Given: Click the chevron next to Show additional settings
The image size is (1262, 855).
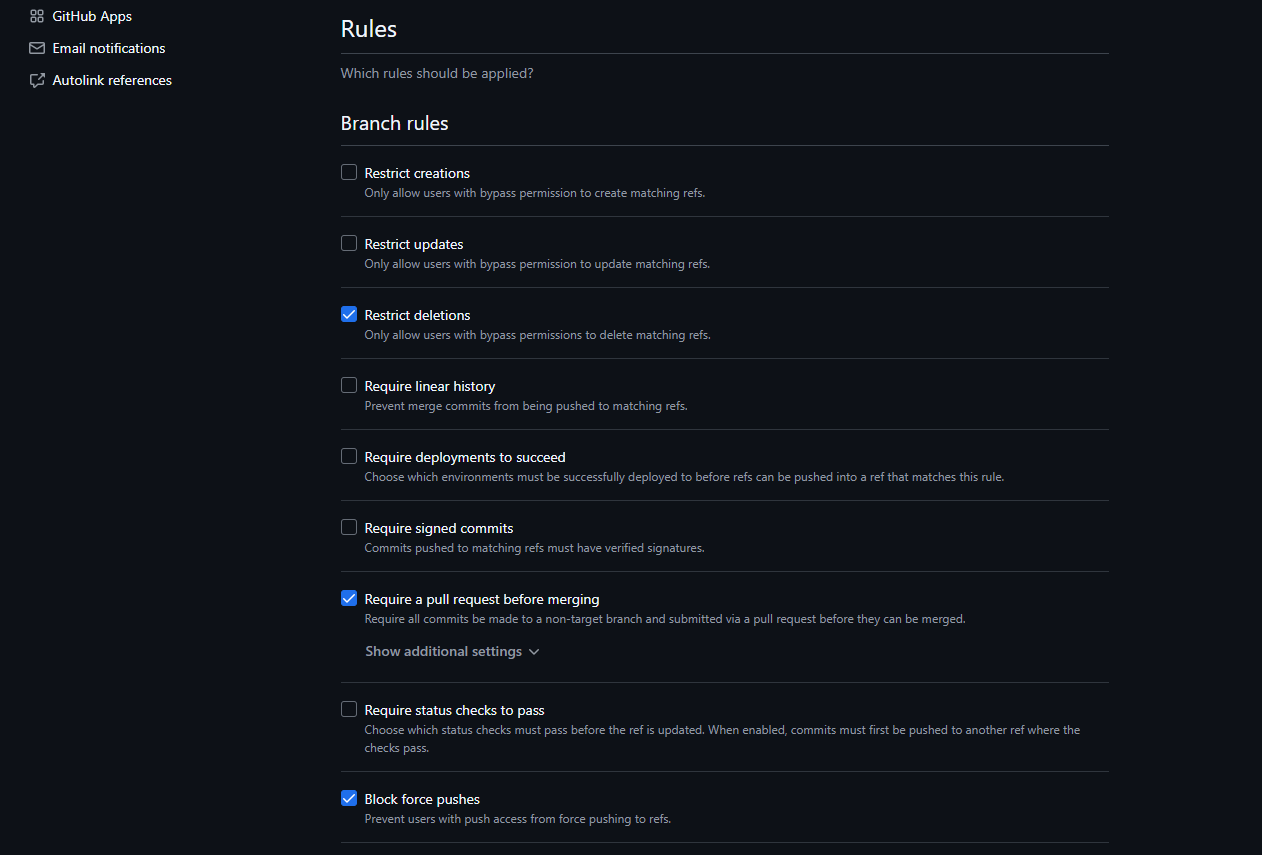Looking at the screenshot, I should pyautogui.click(x=535, y=651).
